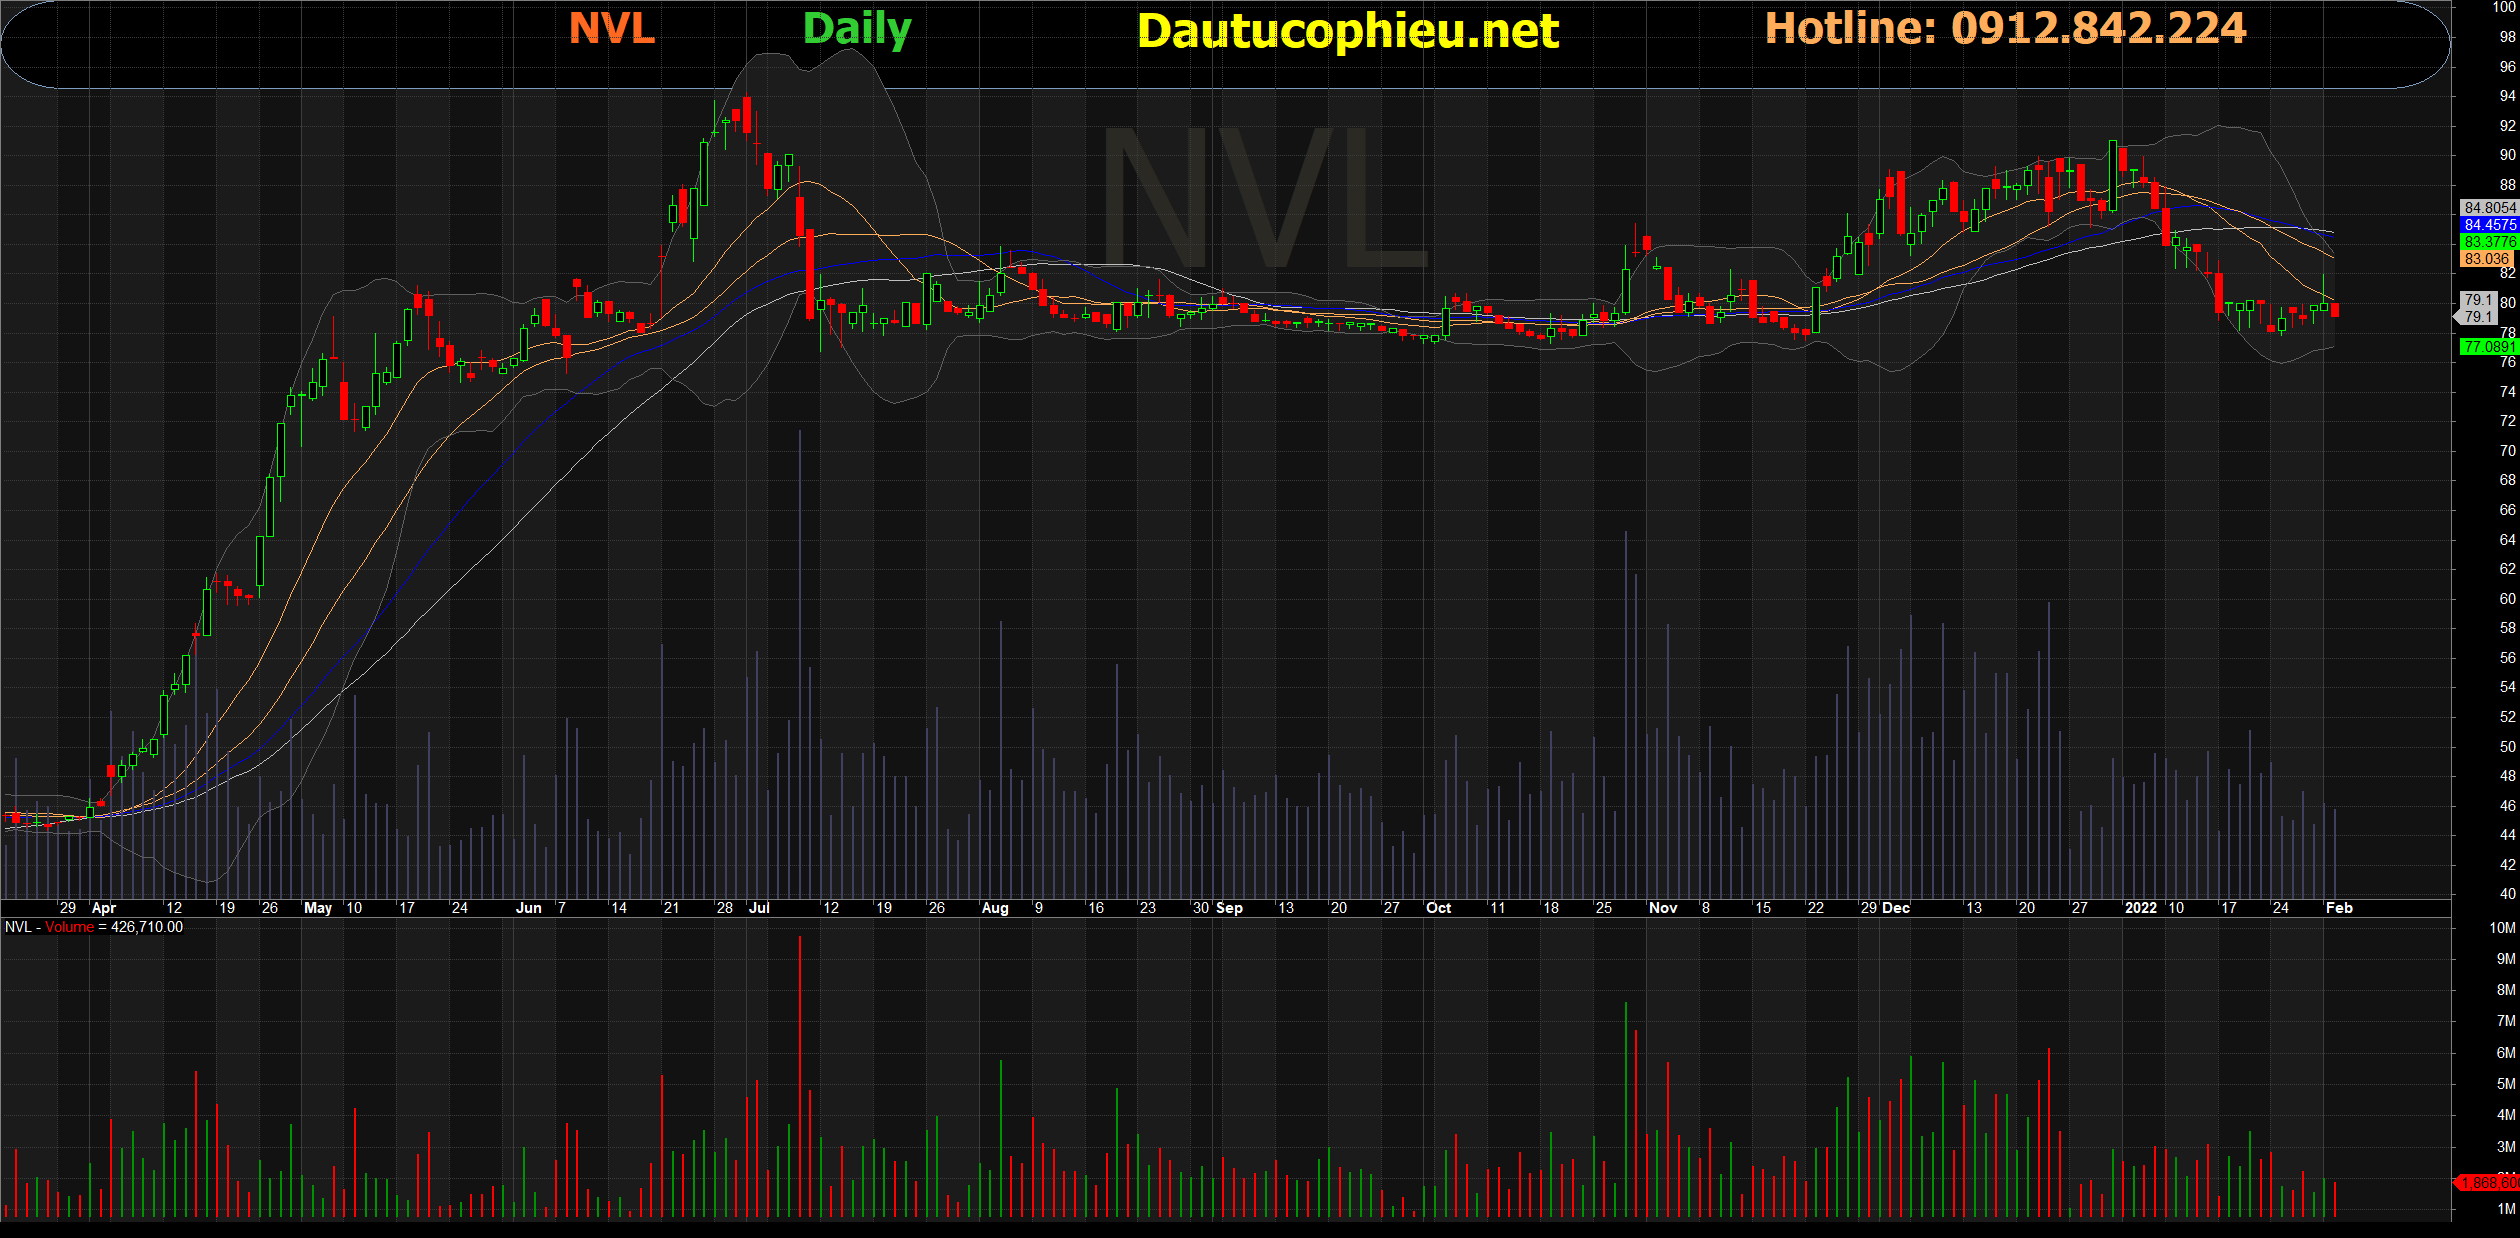Select the Jul month marker on time axis

coord(759,908)
